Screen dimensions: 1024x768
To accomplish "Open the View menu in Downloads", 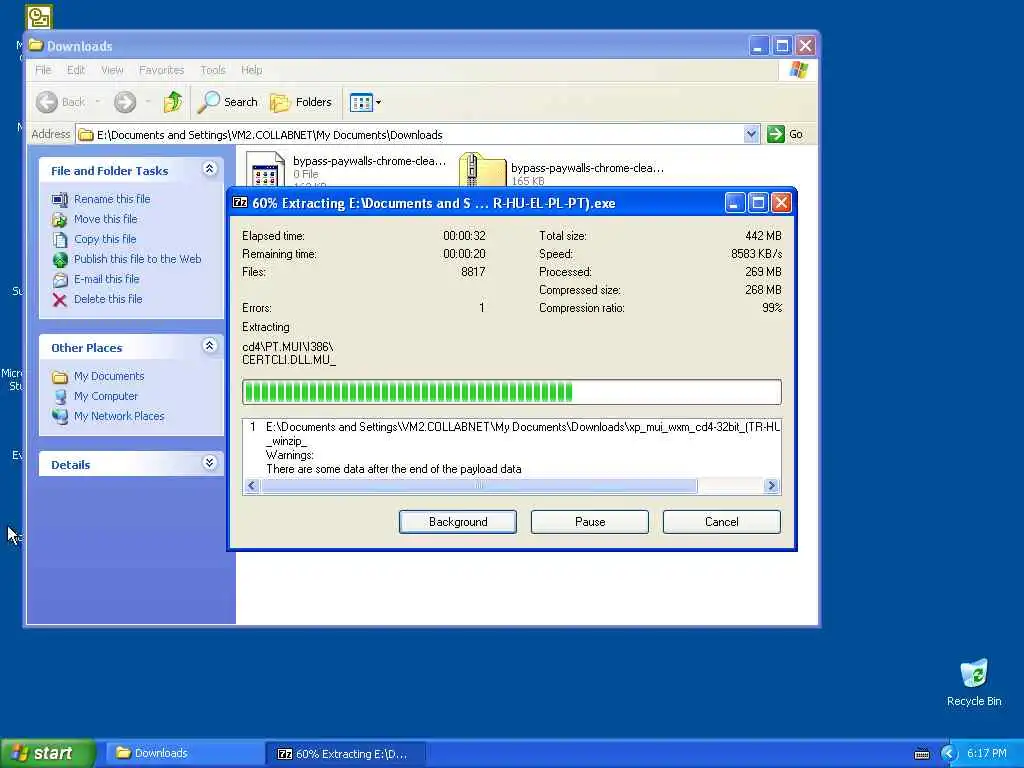I will 112,70.
